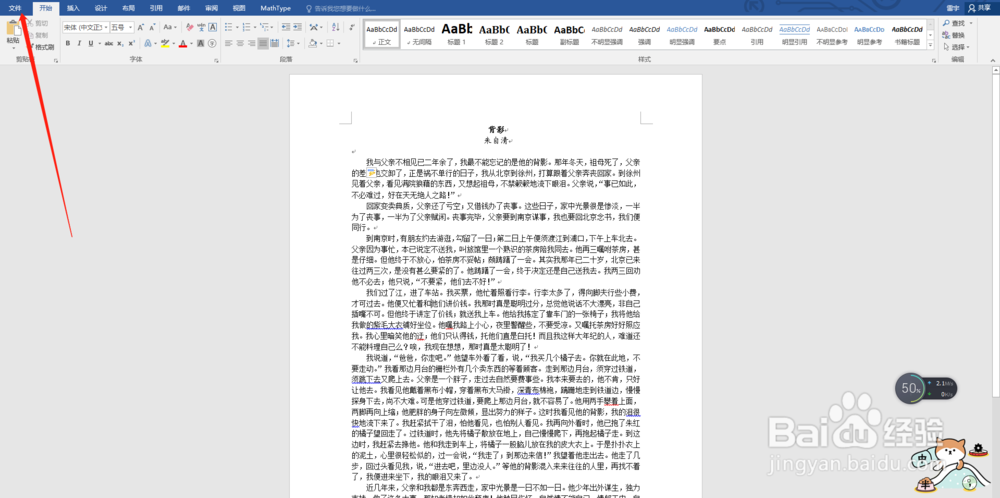Switch to the References (引用) tab
Screen dimensions: 1000x498
point(156,8)
